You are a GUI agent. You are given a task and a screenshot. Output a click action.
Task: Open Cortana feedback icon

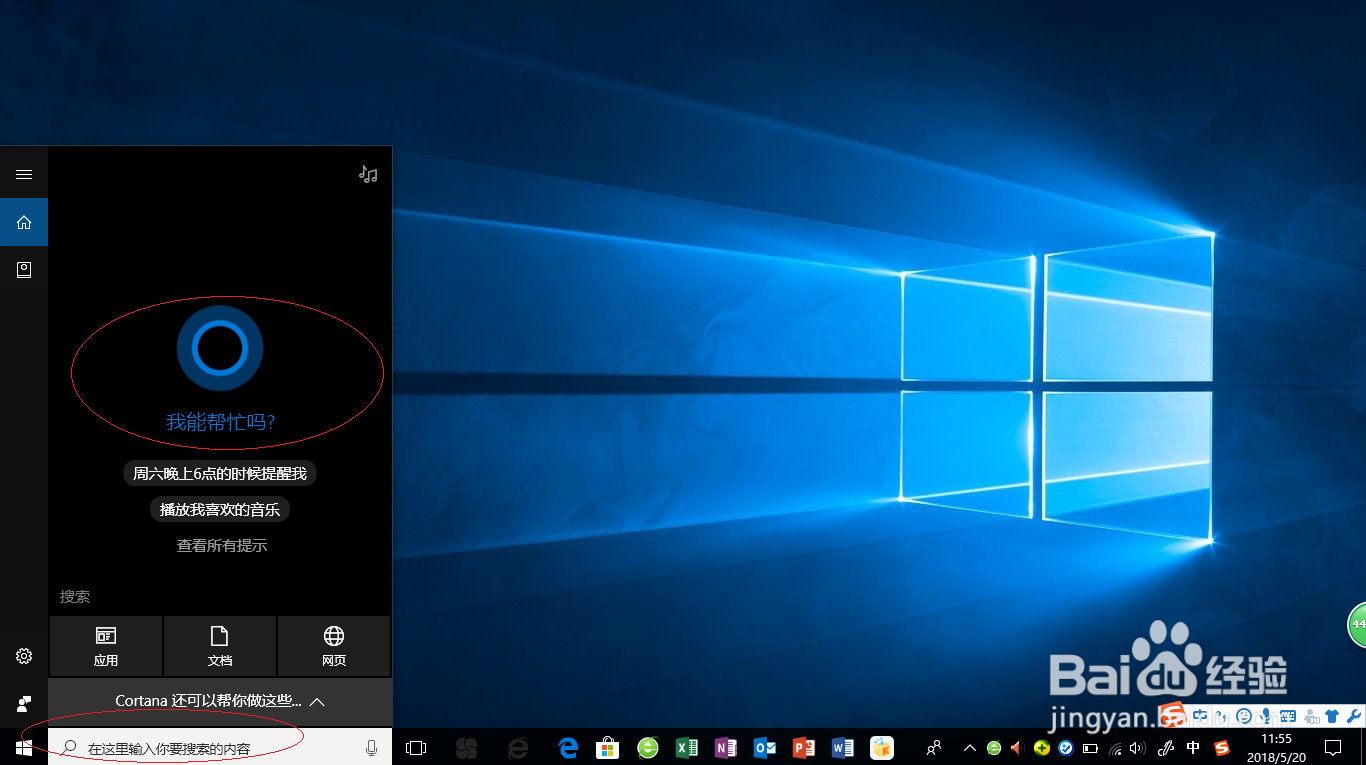[x=24, y=704]
